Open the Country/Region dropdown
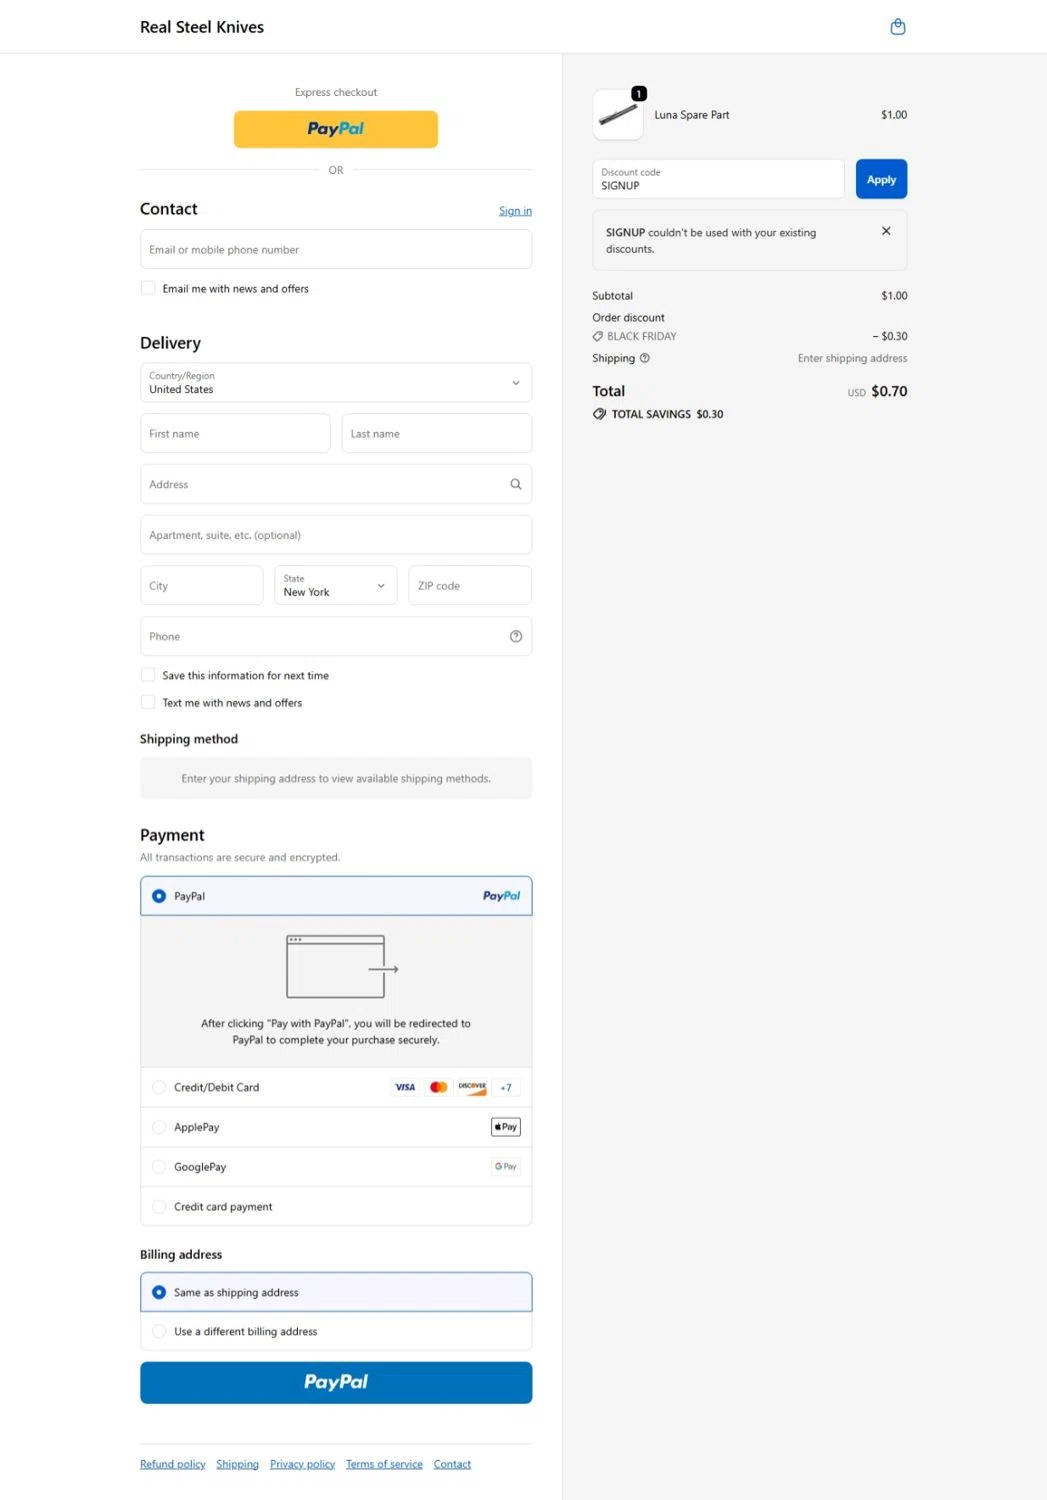This screenshot has width=1047, height=1500. coord(336,382)
